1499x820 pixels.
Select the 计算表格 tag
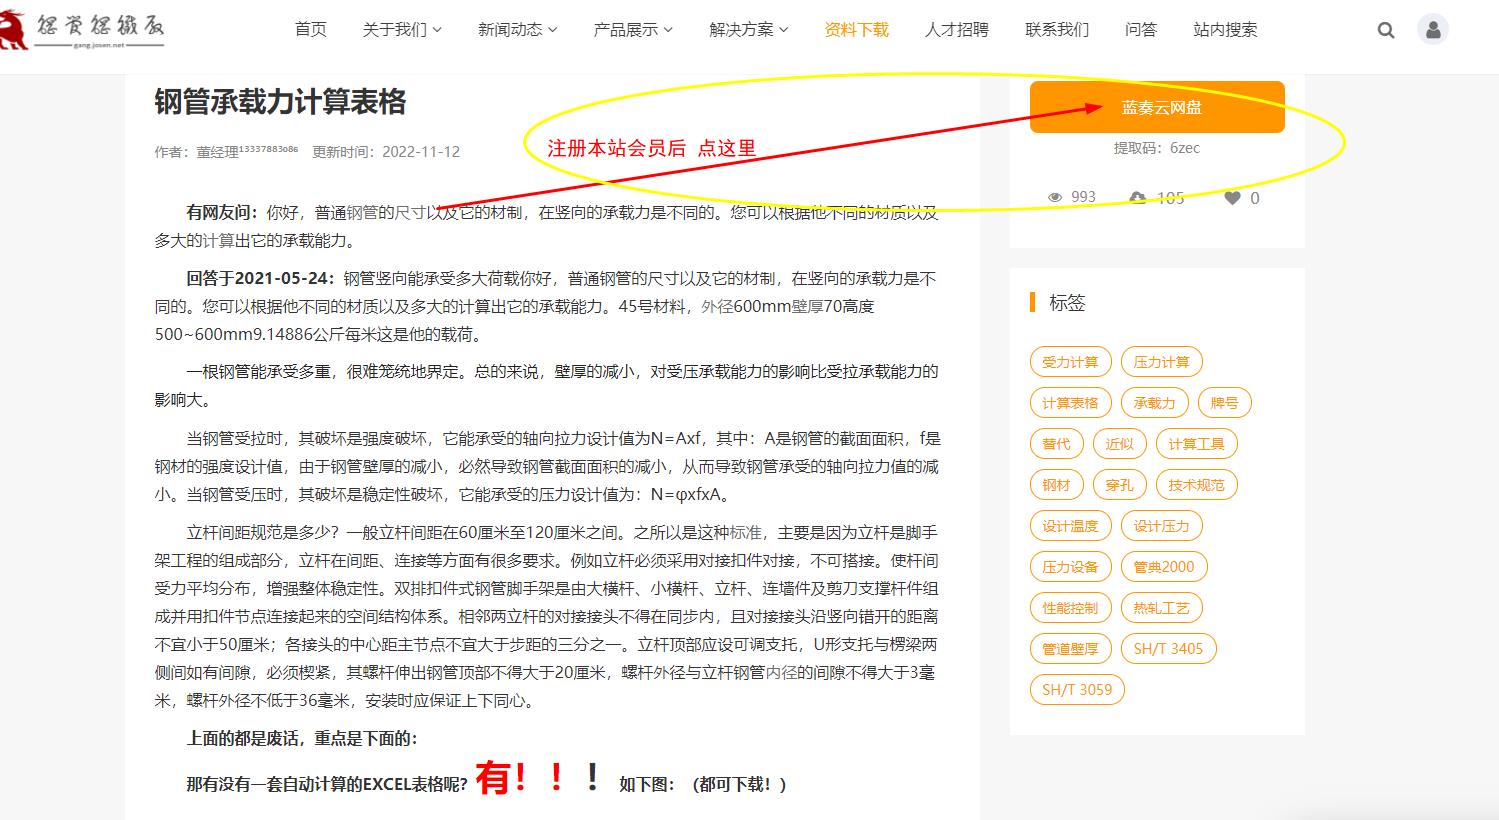coord(1070,403)
